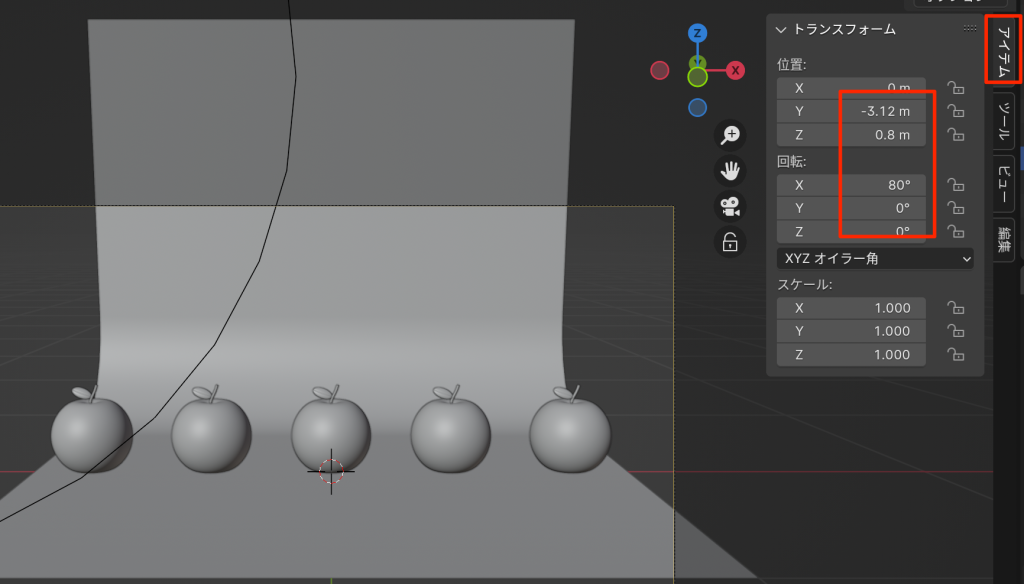Viewport: 1024px width, 584px height.
Task: Click the unlabeled blue negative Z gizmo circle
Action: point(698,107)
